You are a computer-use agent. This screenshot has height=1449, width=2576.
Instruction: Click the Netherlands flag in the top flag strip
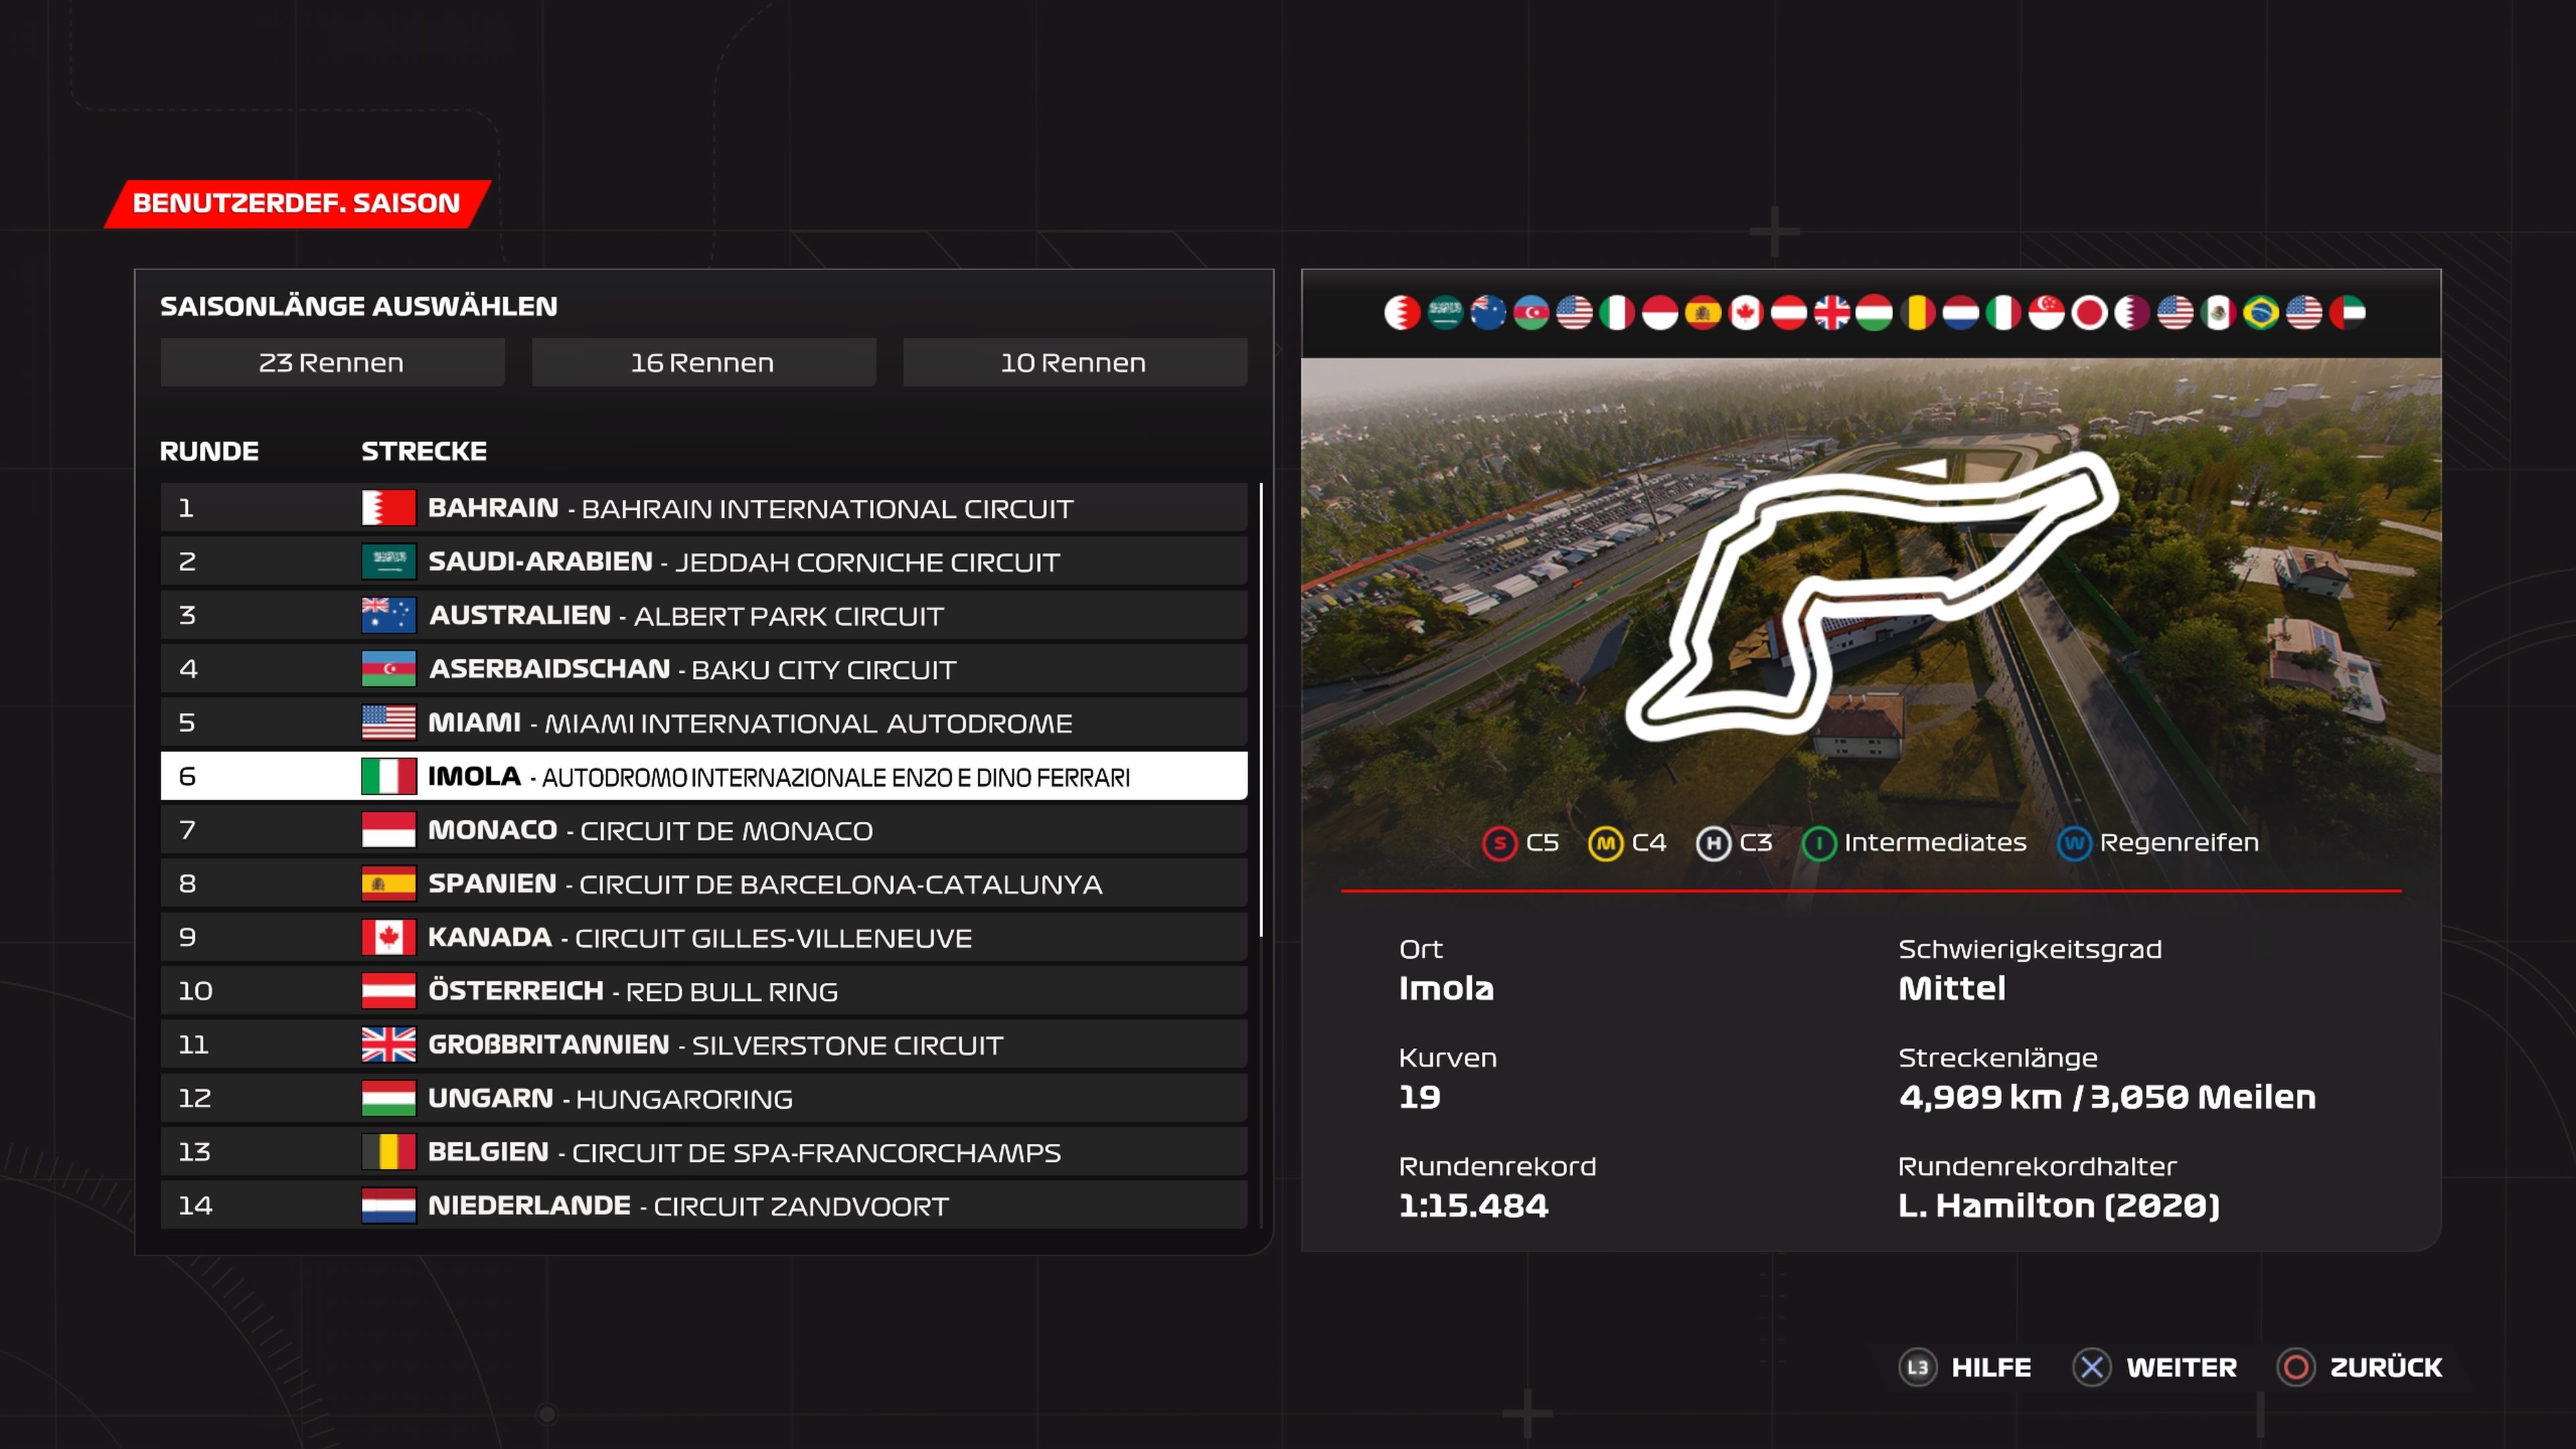pyautogui.click(x=1961, y=313)
